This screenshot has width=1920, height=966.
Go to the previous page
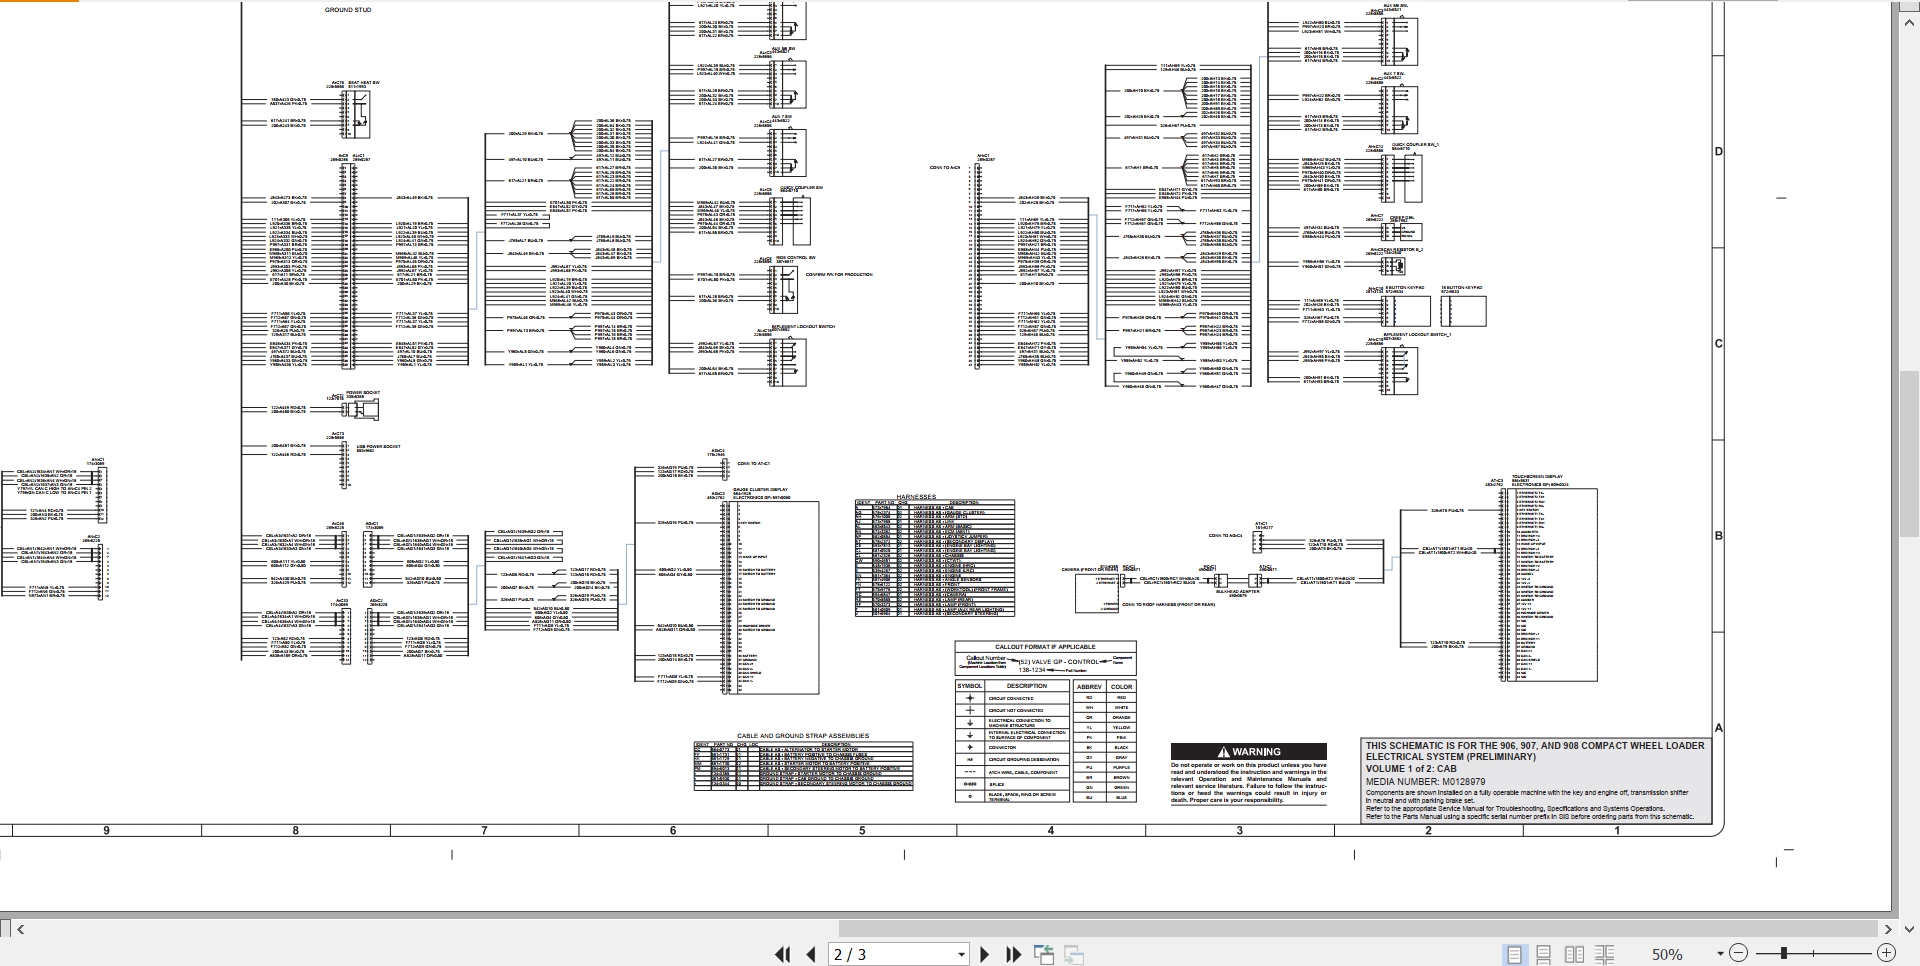point(811,954)
